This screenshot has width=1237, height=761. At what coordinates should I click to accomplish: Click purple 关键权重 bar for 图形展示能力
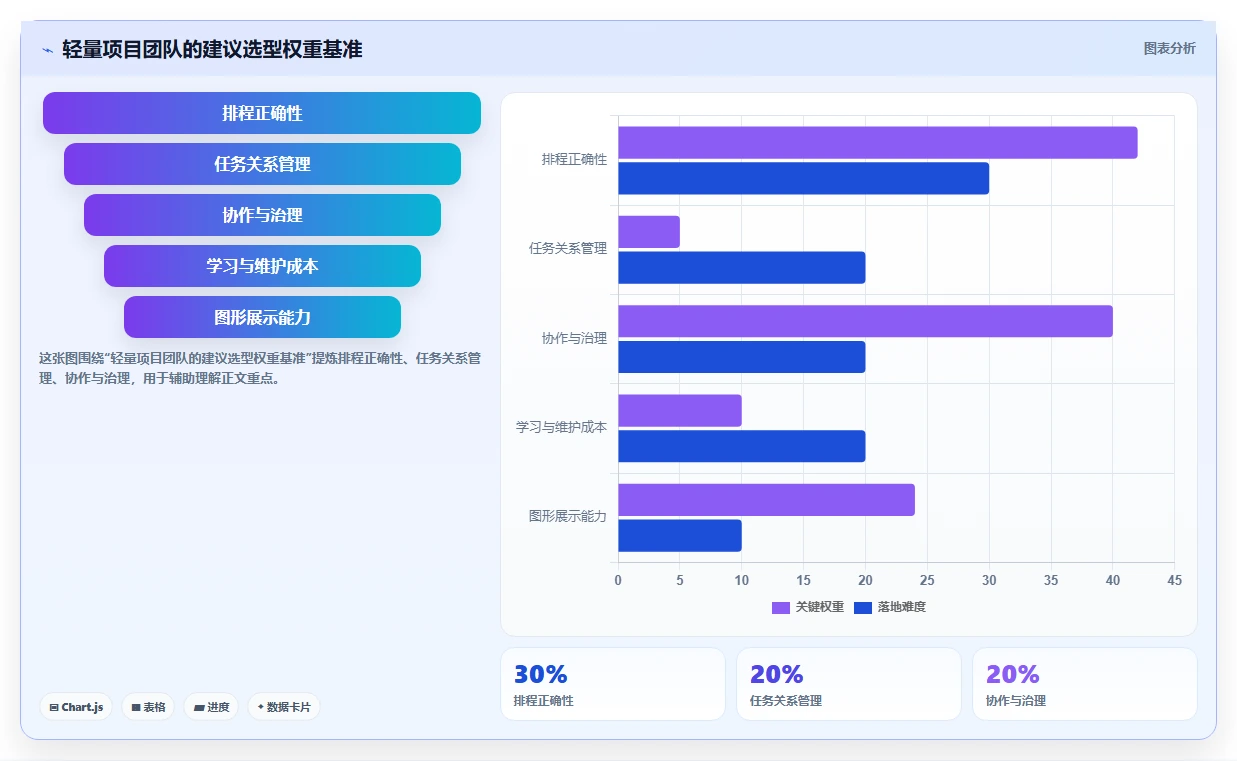766,500
